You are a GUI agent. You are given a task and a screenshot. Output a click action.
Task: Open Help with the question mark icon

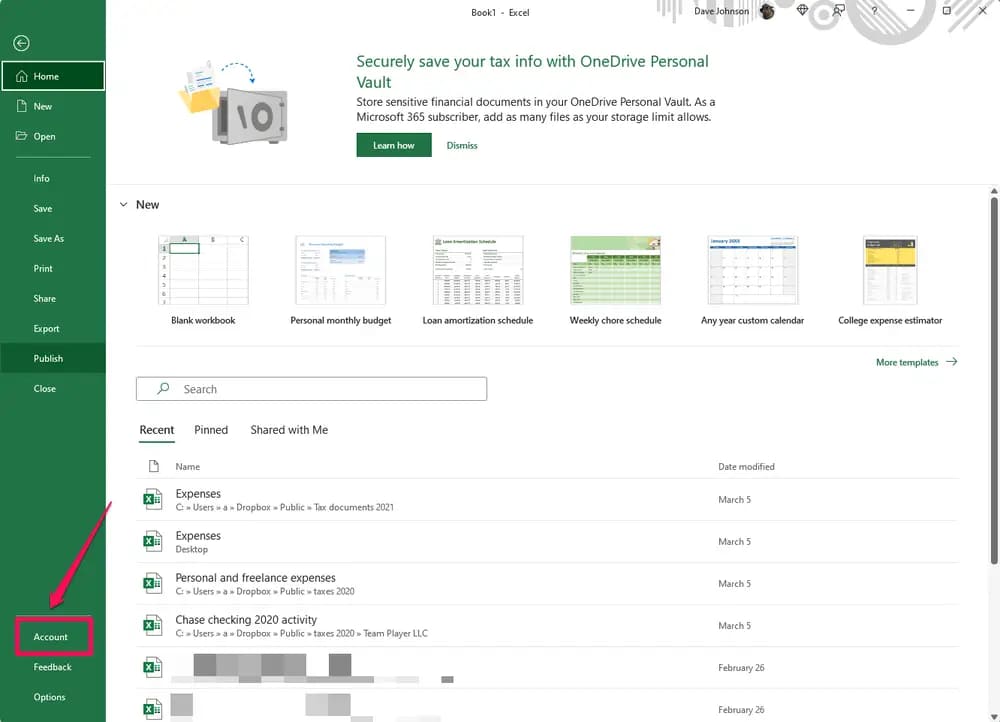coord(874,11)
